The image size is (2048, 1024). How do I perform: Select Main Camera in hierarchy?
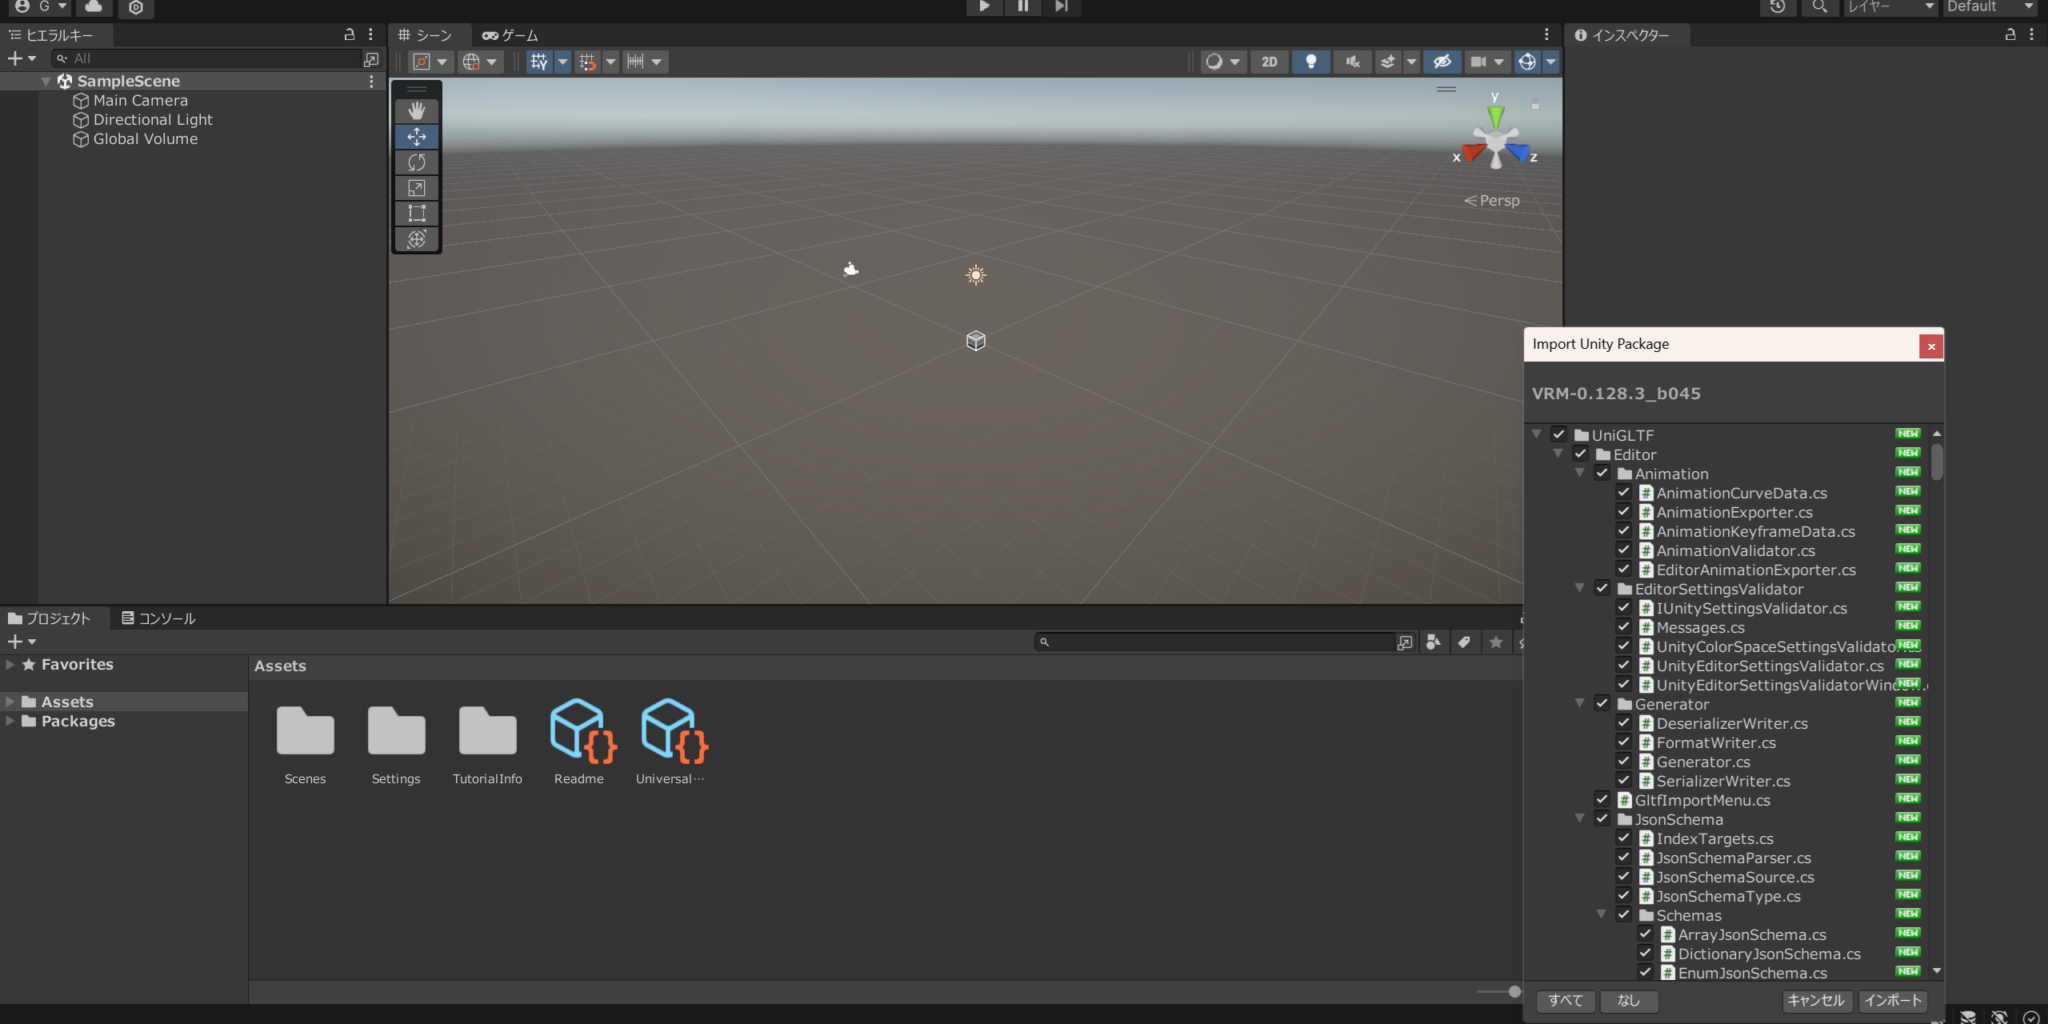coord(140,100)
